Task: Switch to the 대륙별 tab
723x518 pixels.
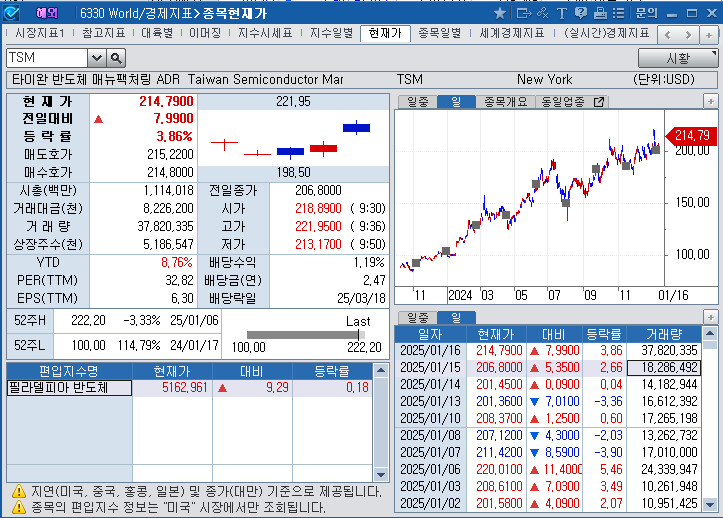Action: [x=157, y=33]
